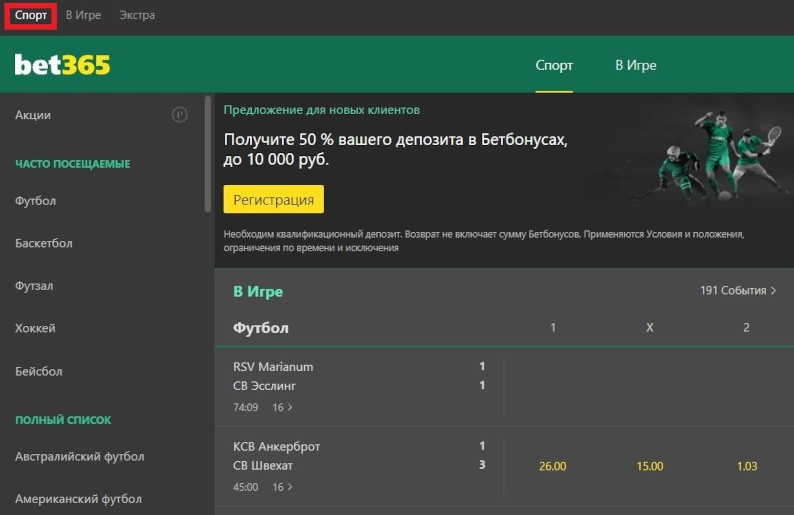
Task: Switch to В Игре tab in green header
Action: tap(635, 65)
